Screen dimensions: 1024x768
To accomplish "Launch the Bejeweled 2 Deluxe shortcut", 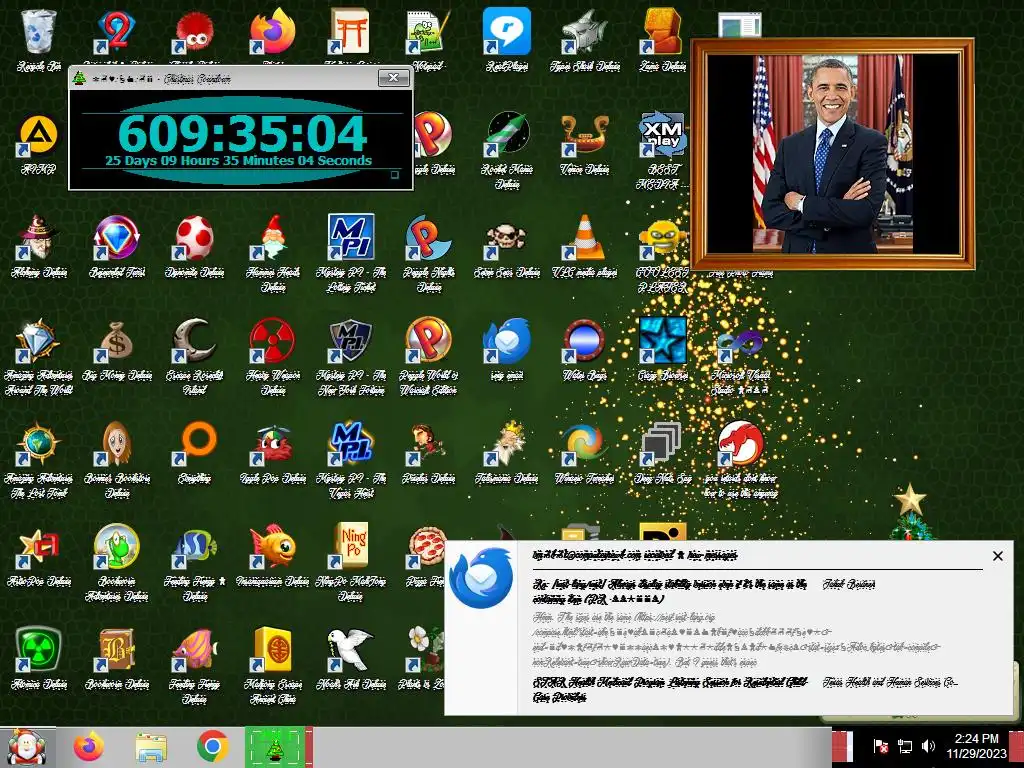I will [x=116, y=31].
